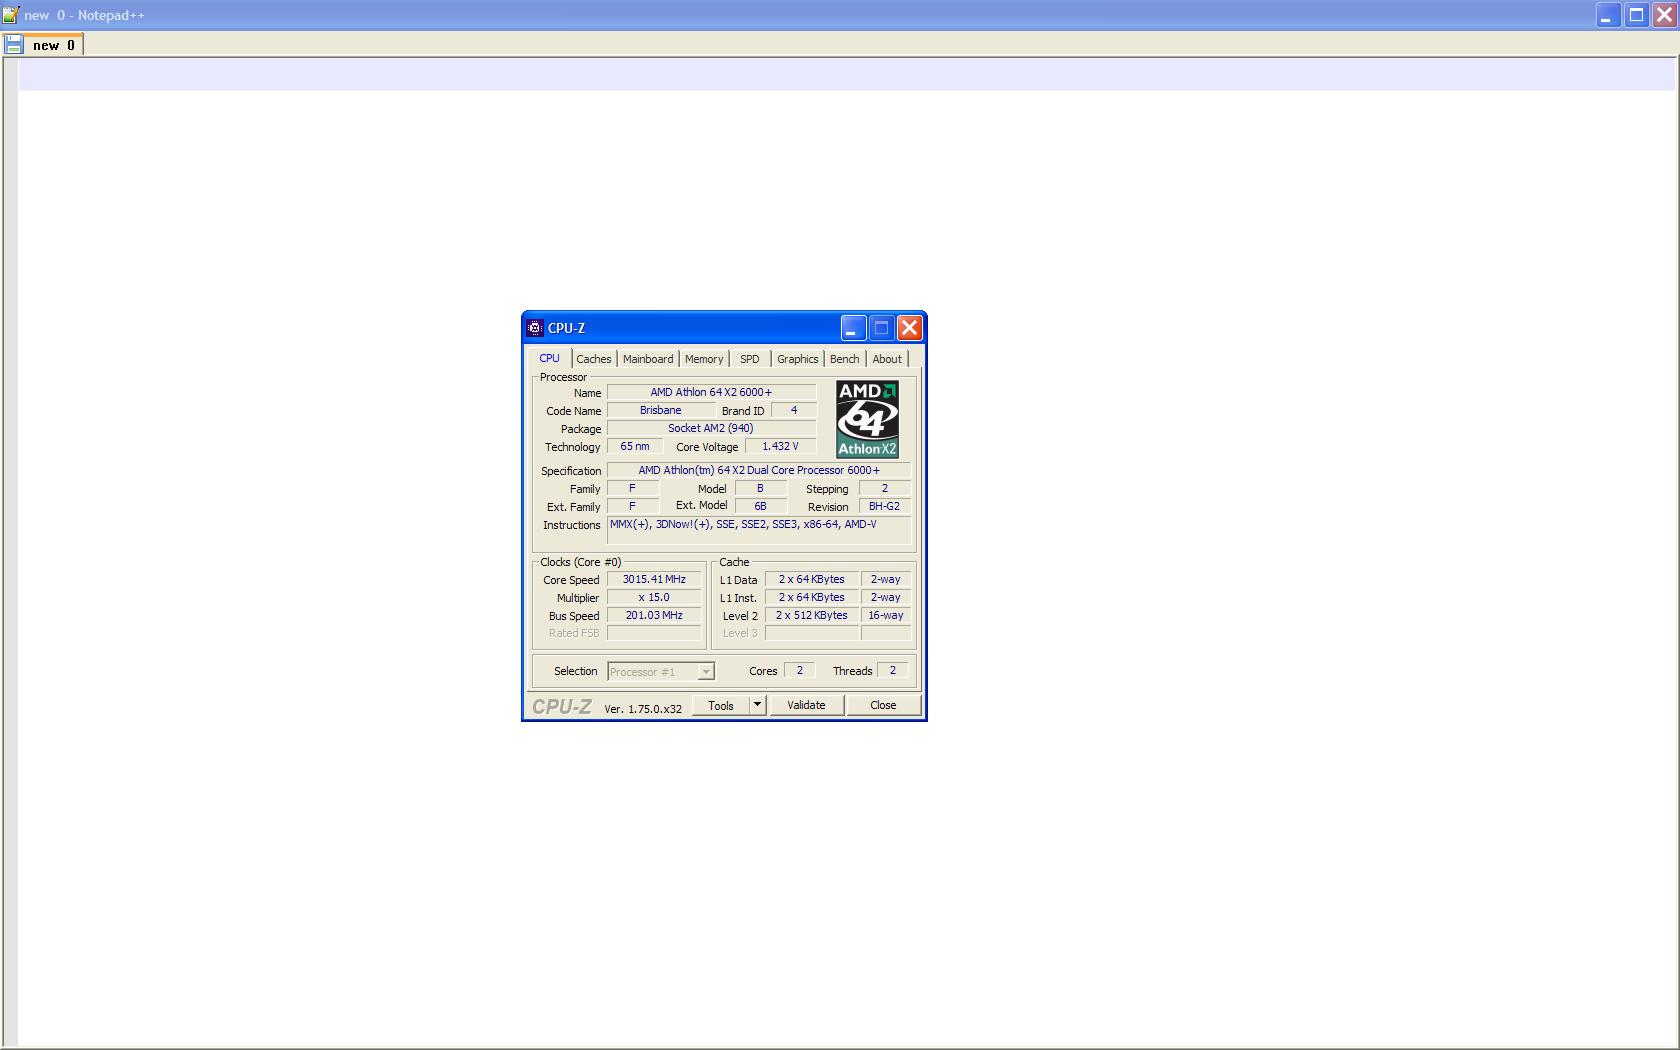1680x1050 pixels.
Task: Minimize the Notepad++ window
Action: (1607, 15)
